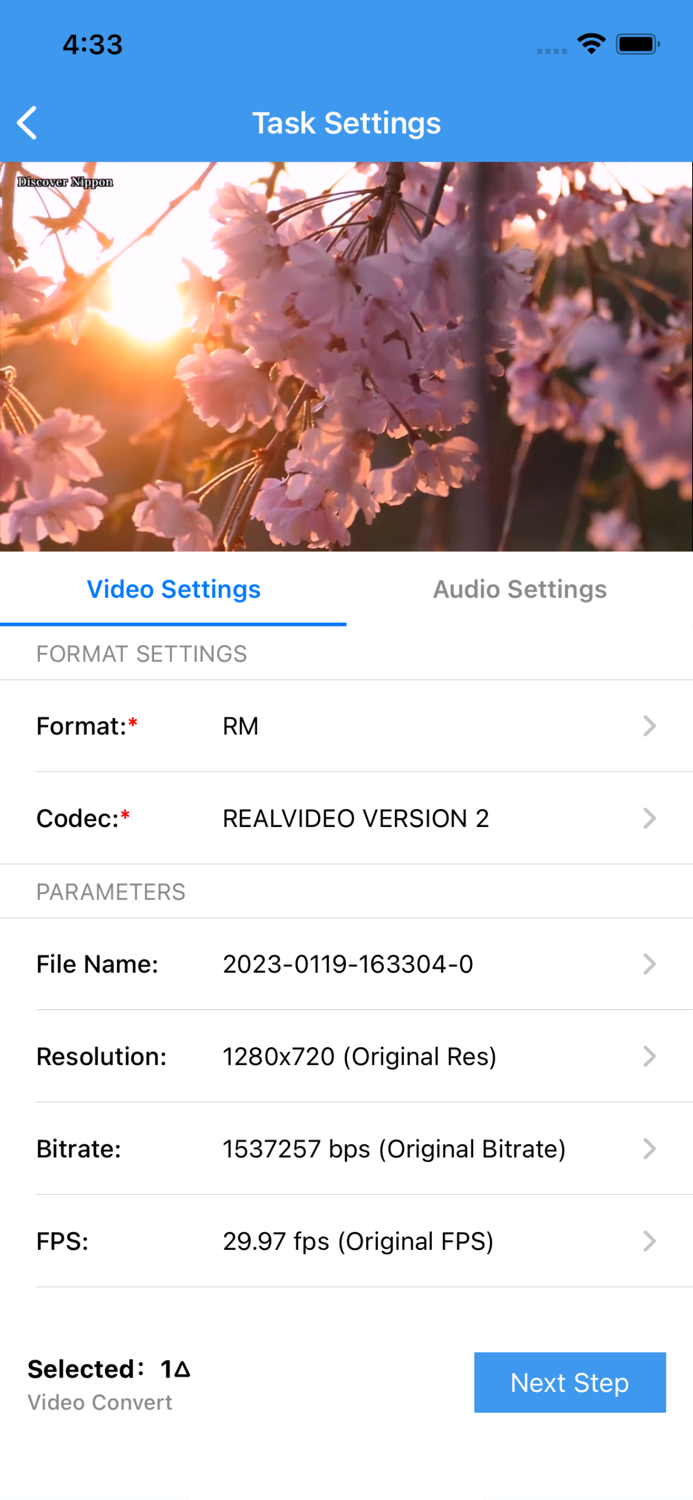Image resolution: width=693 pixels, height=1500 pixels.
Task: Tap the cherry blossom video preview thumbnail
Action: 346,355
